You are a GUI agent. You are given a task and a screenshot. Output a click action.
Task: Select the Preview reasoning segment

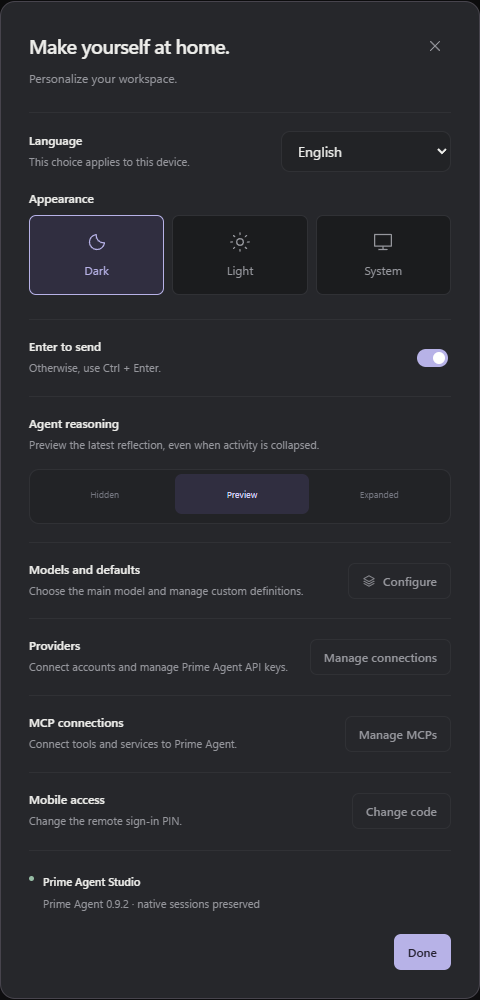pos(242,494)
